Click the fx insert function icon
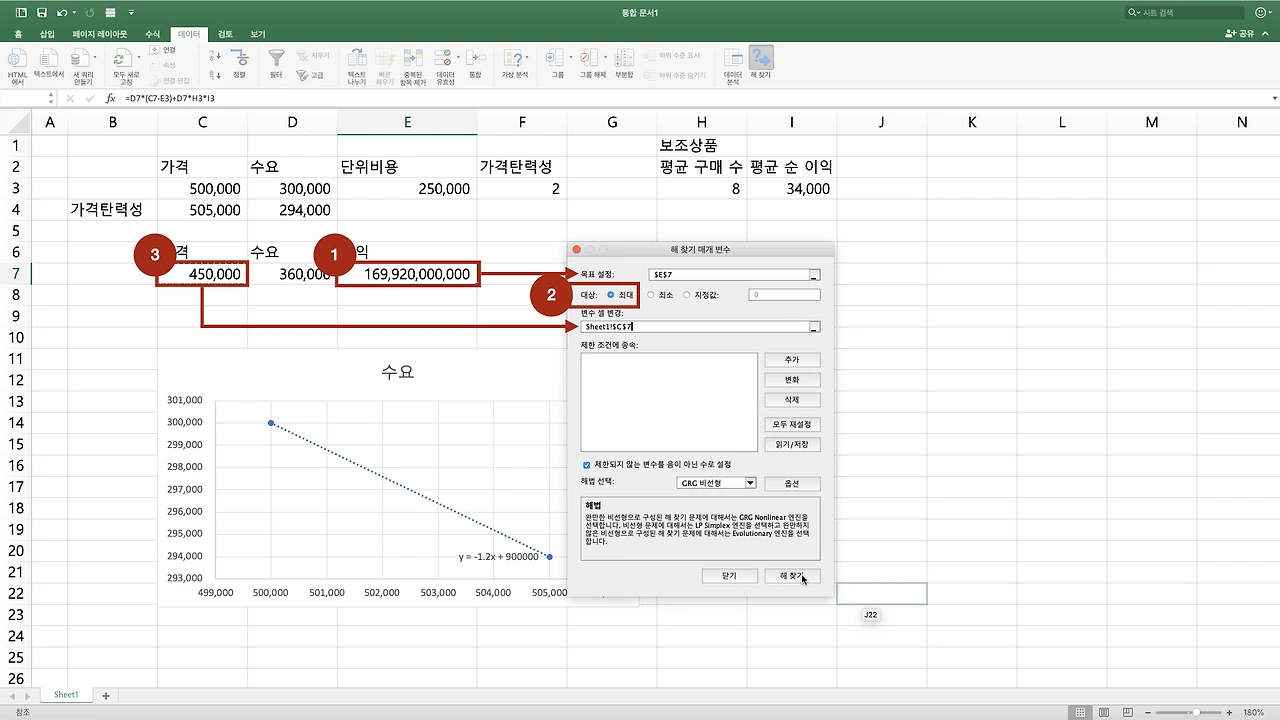Image resolution: width=1280 pixels, height=720 pixels. (111, 99)
